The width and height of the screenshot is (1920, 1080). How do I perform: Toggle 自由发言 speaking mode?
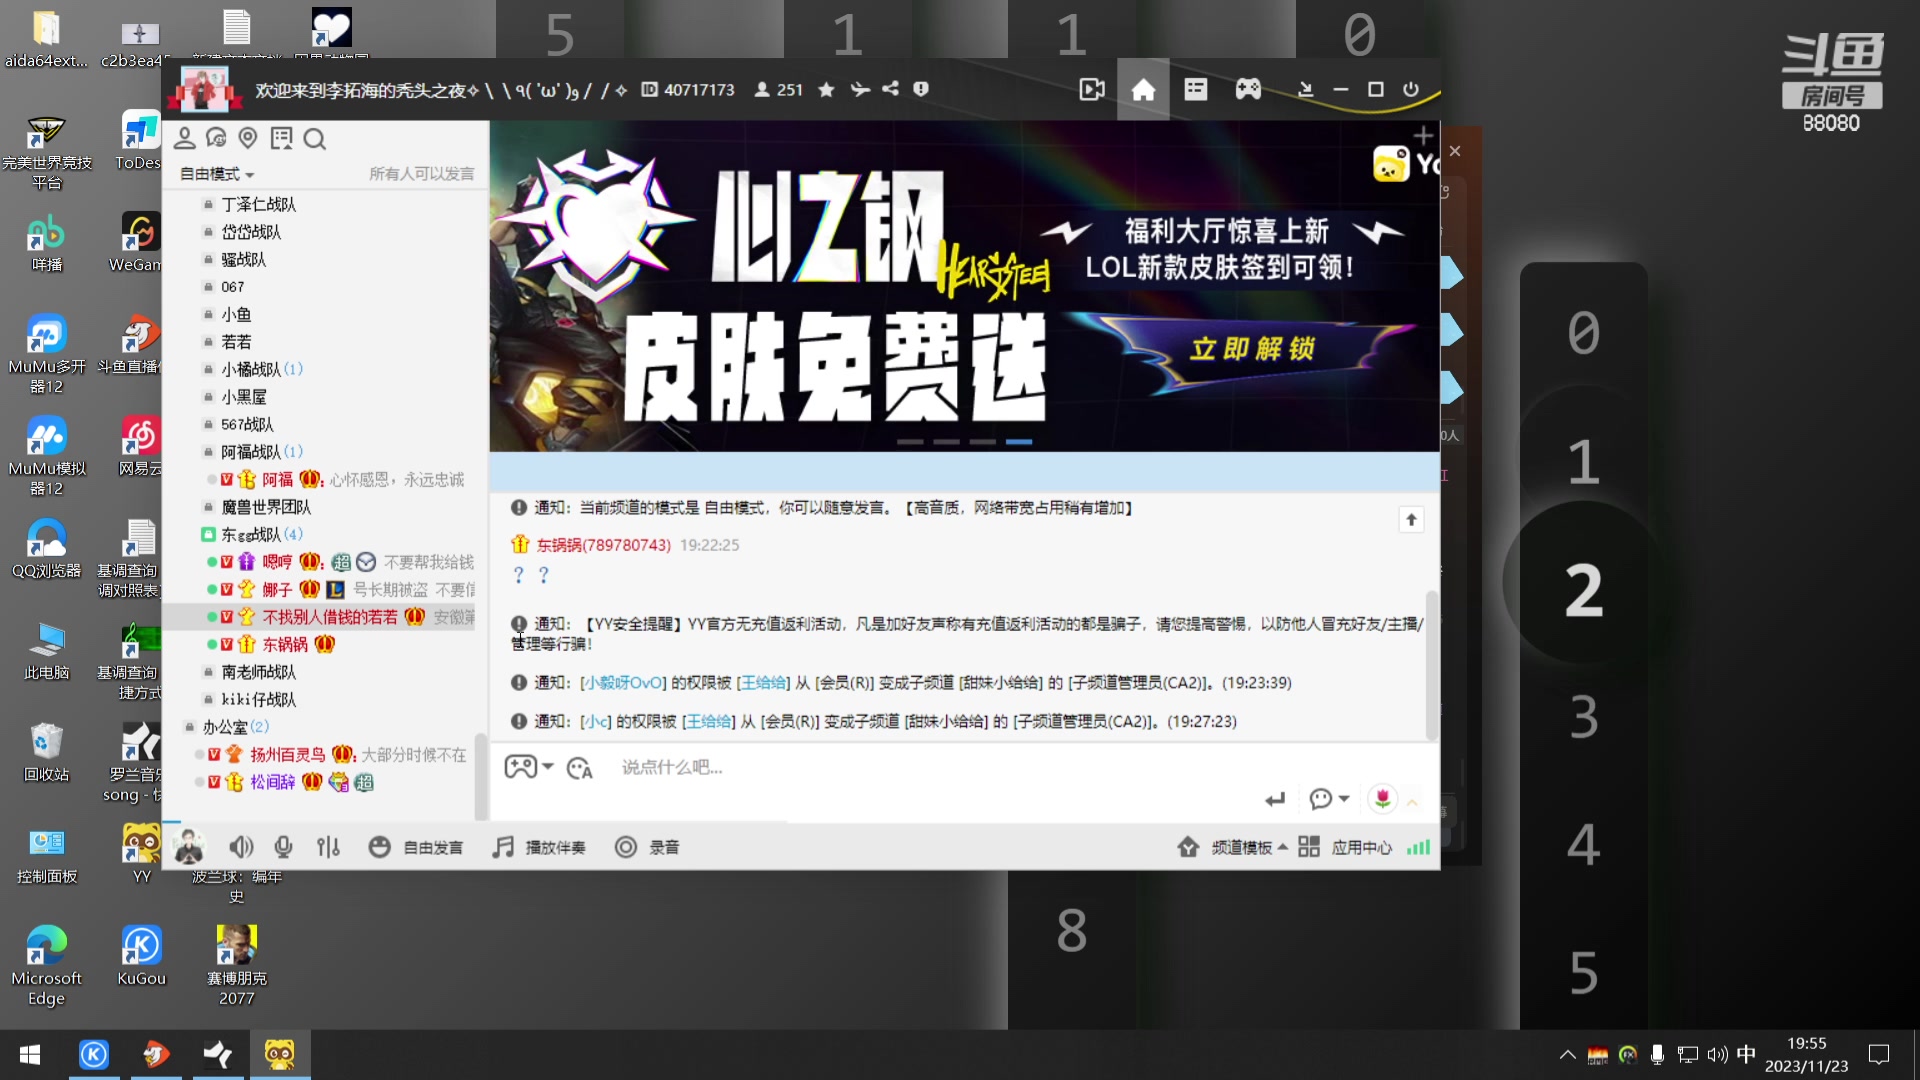point(416,846)
